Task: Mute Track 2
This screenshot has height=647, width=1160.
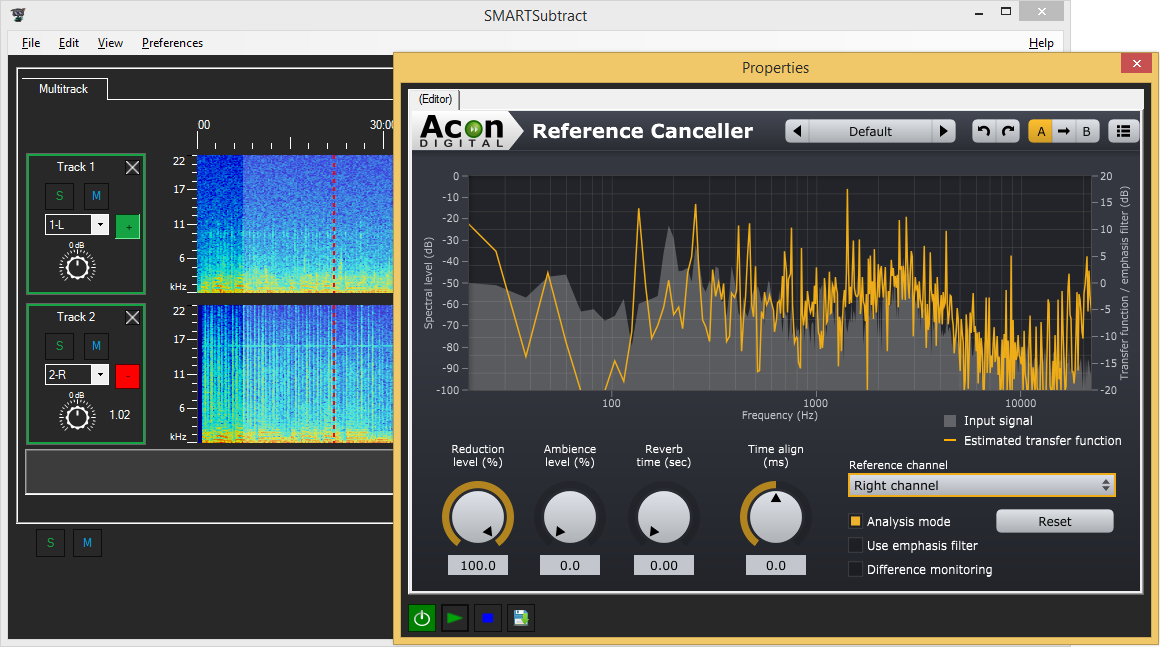Action: tap(96, 346)
